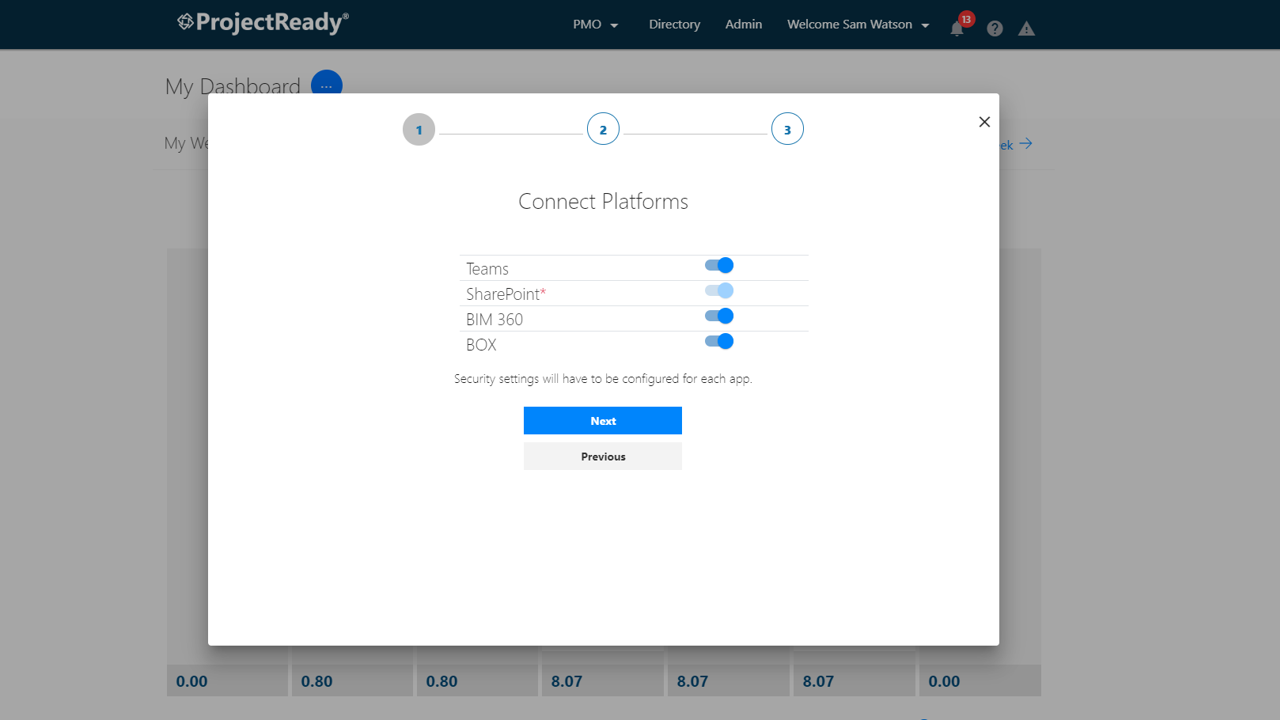This screenshot has height=720, width=1280.
Task: Go back with the Previous button
Action: (x=603, y=456)
